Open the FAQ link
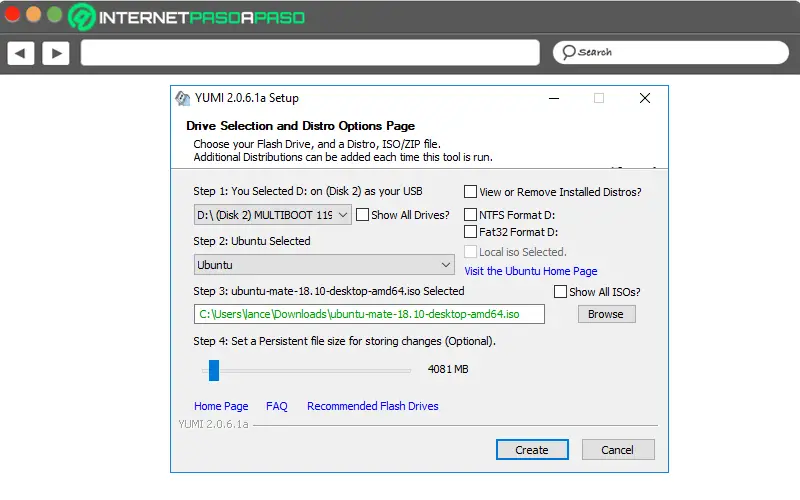The image size is (800, 500). point(277,406)
